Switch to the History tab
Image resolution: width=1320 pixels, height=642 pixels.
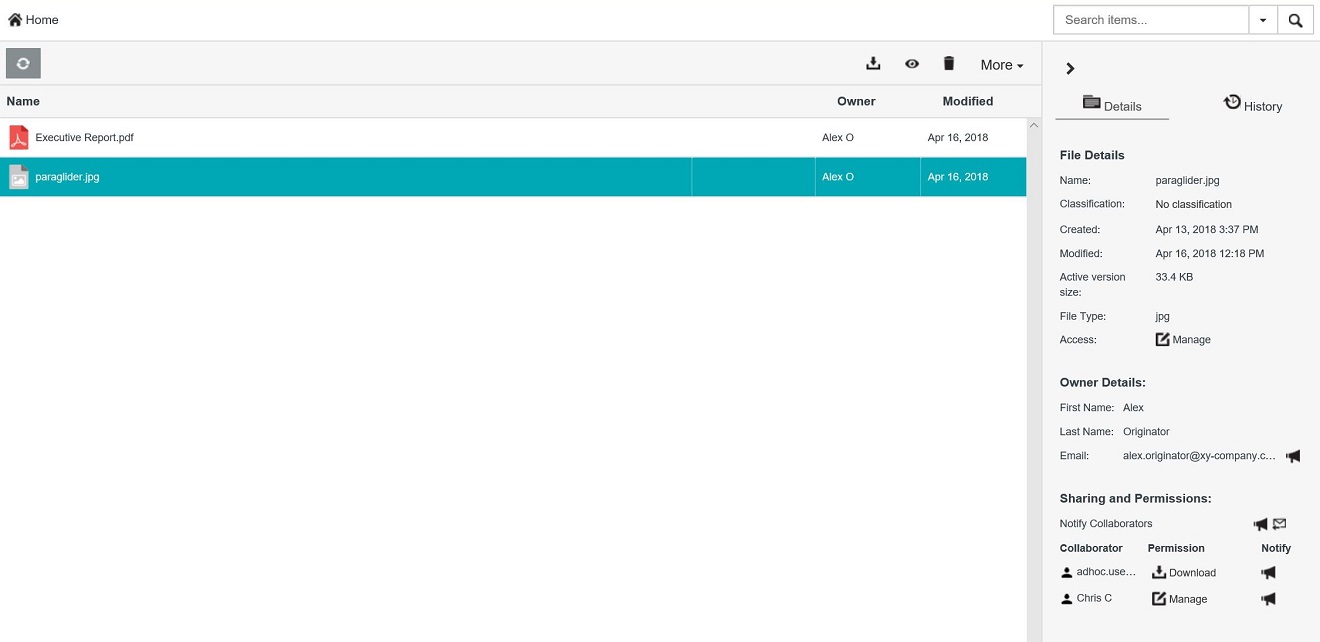pyautogui.click(x=1252, y=105)
